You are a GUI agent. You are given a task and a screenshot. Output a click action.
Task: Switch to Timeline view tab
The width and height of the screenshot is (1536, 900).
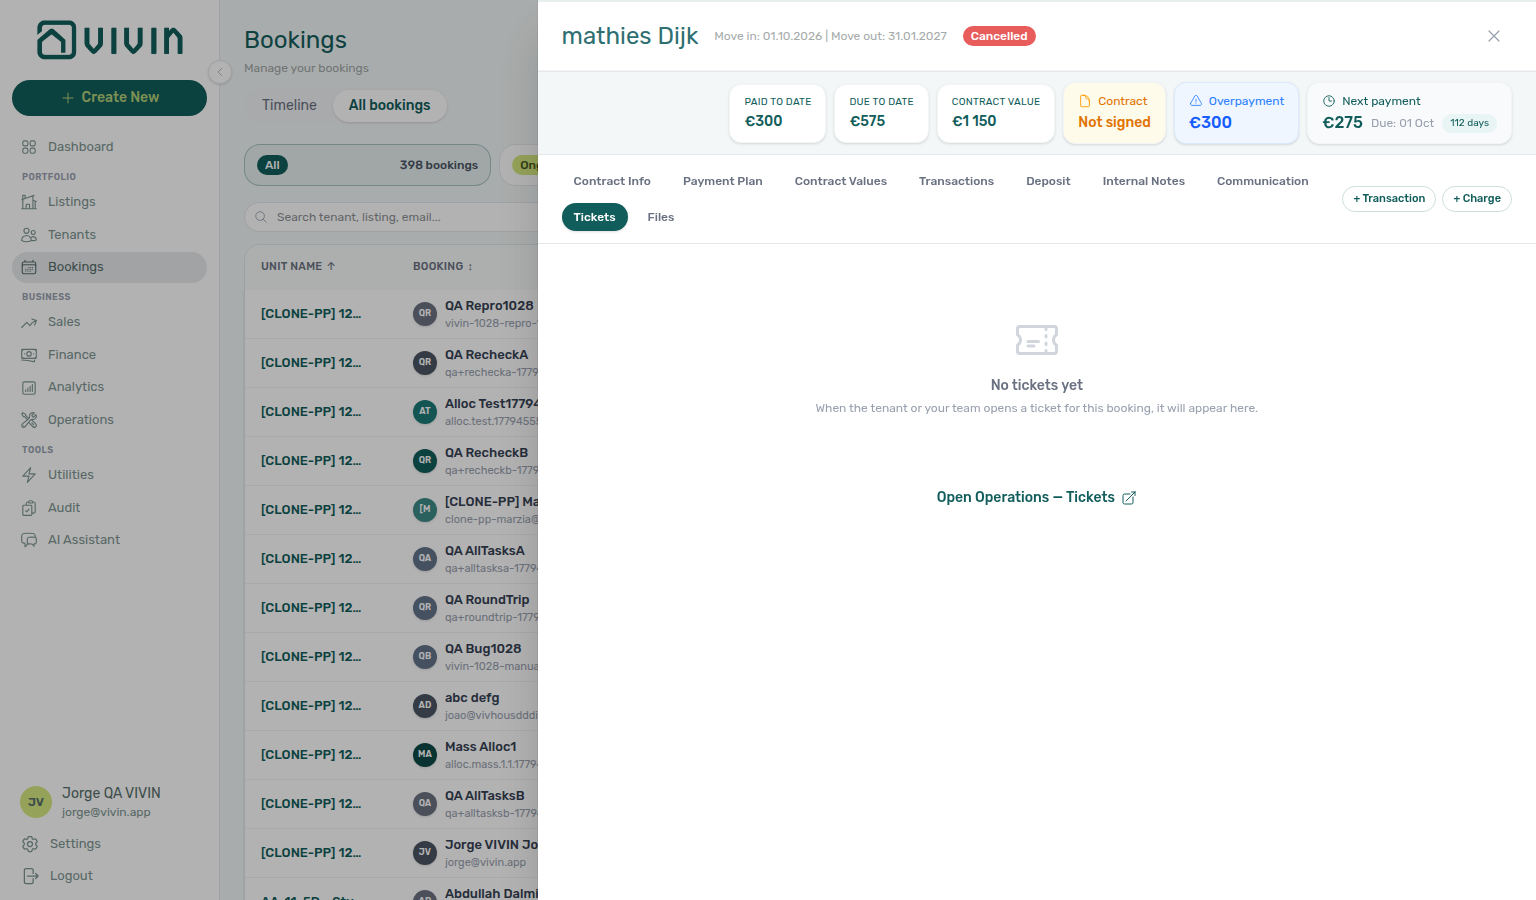[x=289, y=105]
